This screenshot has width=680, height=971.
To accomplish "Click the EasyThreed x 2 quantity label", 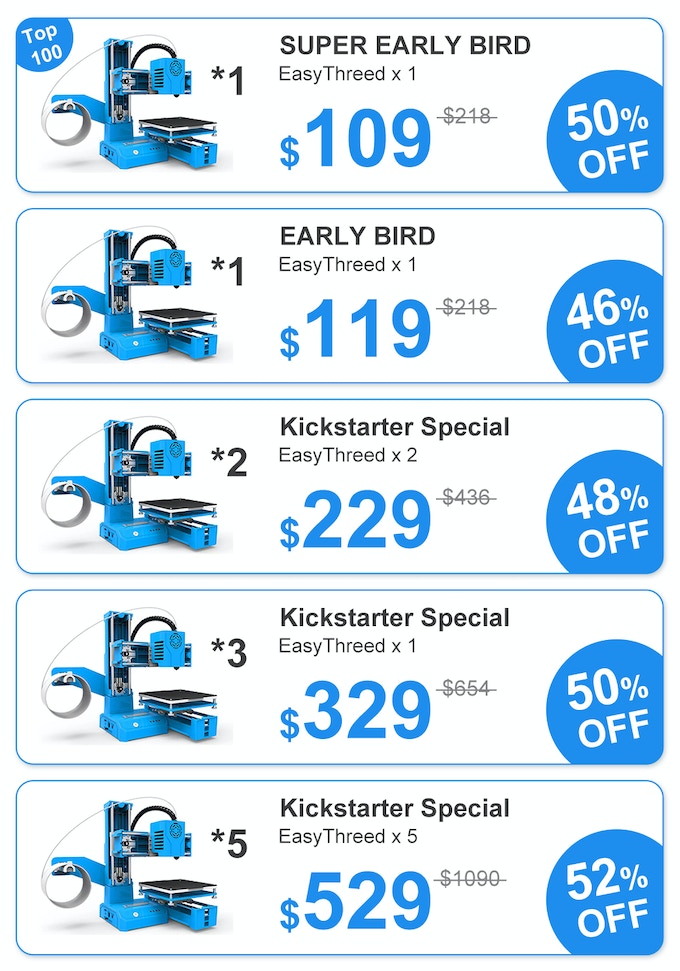I will (348, 456).
